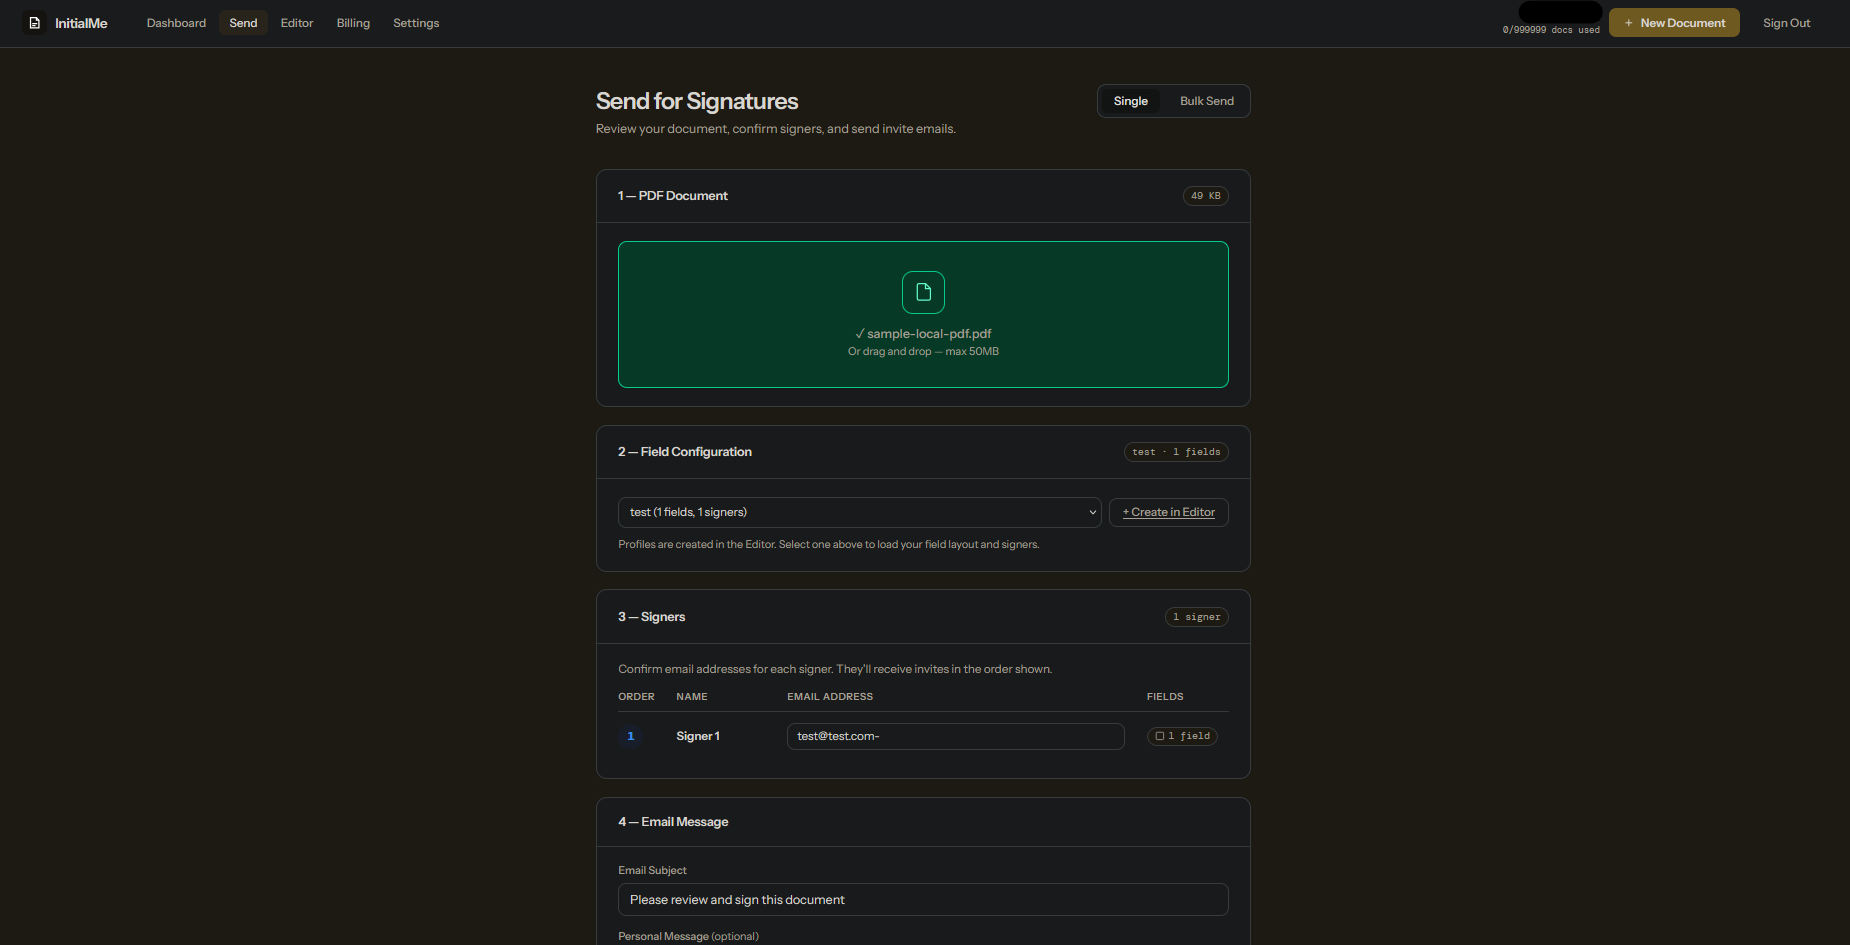Screen dimensions: 1850x945
Task: Click the ORDER column header
Action: (x=636, y=697)
